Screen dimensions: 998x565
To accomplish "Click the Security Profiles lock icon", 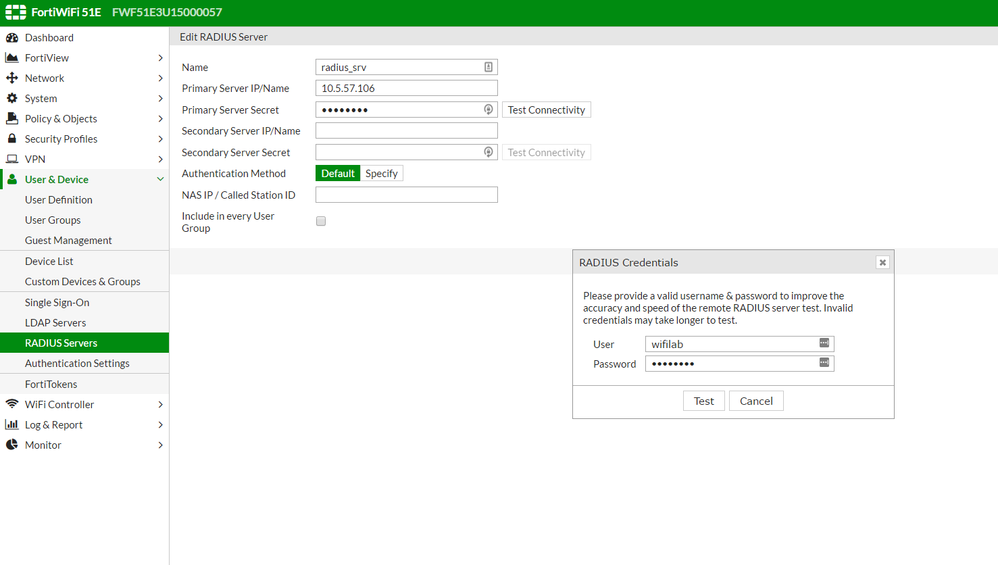I will (11, 138).
